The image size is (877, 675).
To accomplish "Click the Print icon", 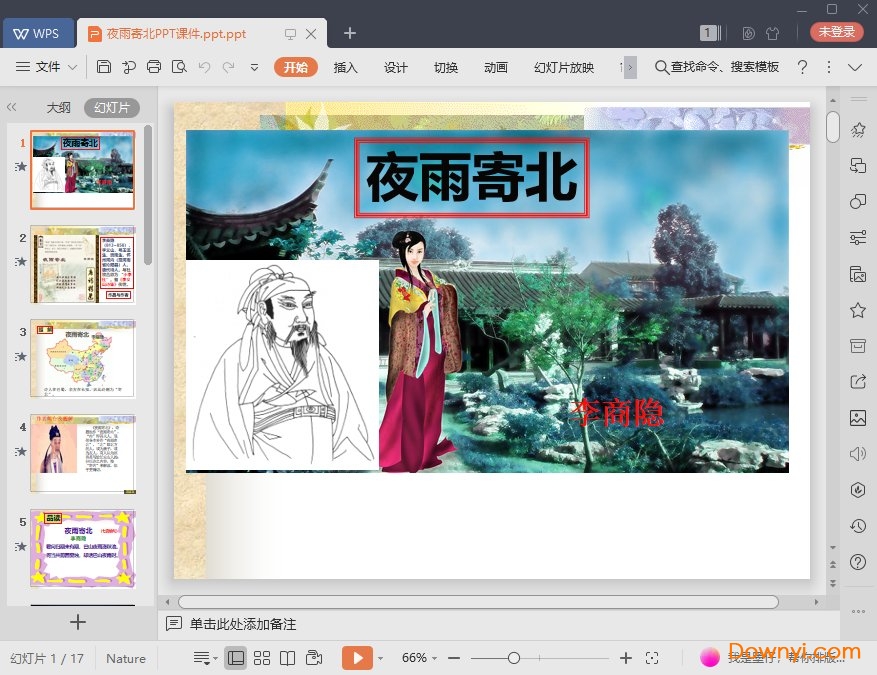I will tap(154, 67).
